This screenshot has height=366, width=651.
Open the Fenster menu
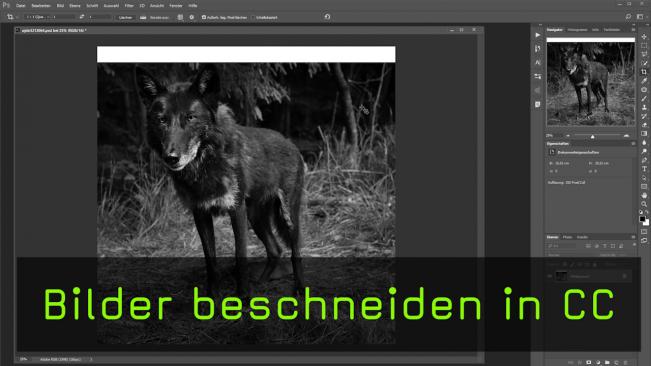coord(176,6)
